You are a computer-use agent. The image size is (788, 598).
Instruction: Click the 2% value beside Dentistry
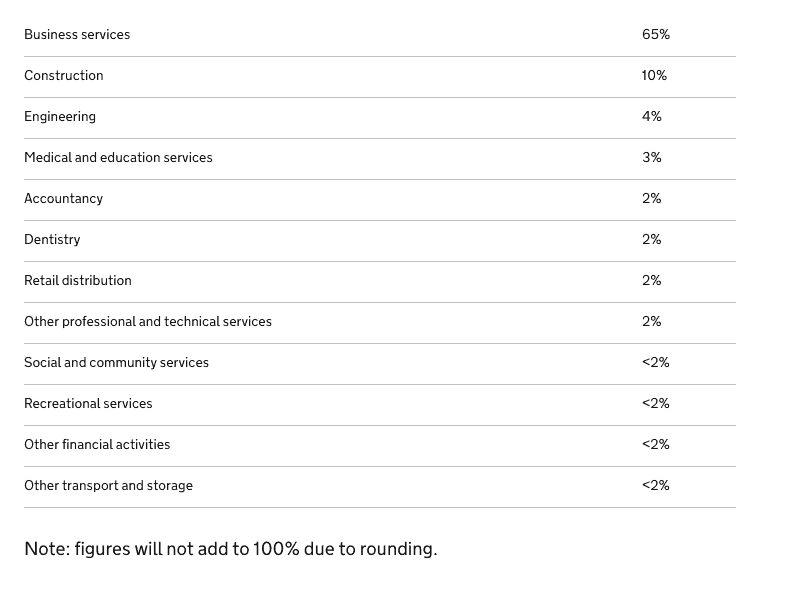652,239
